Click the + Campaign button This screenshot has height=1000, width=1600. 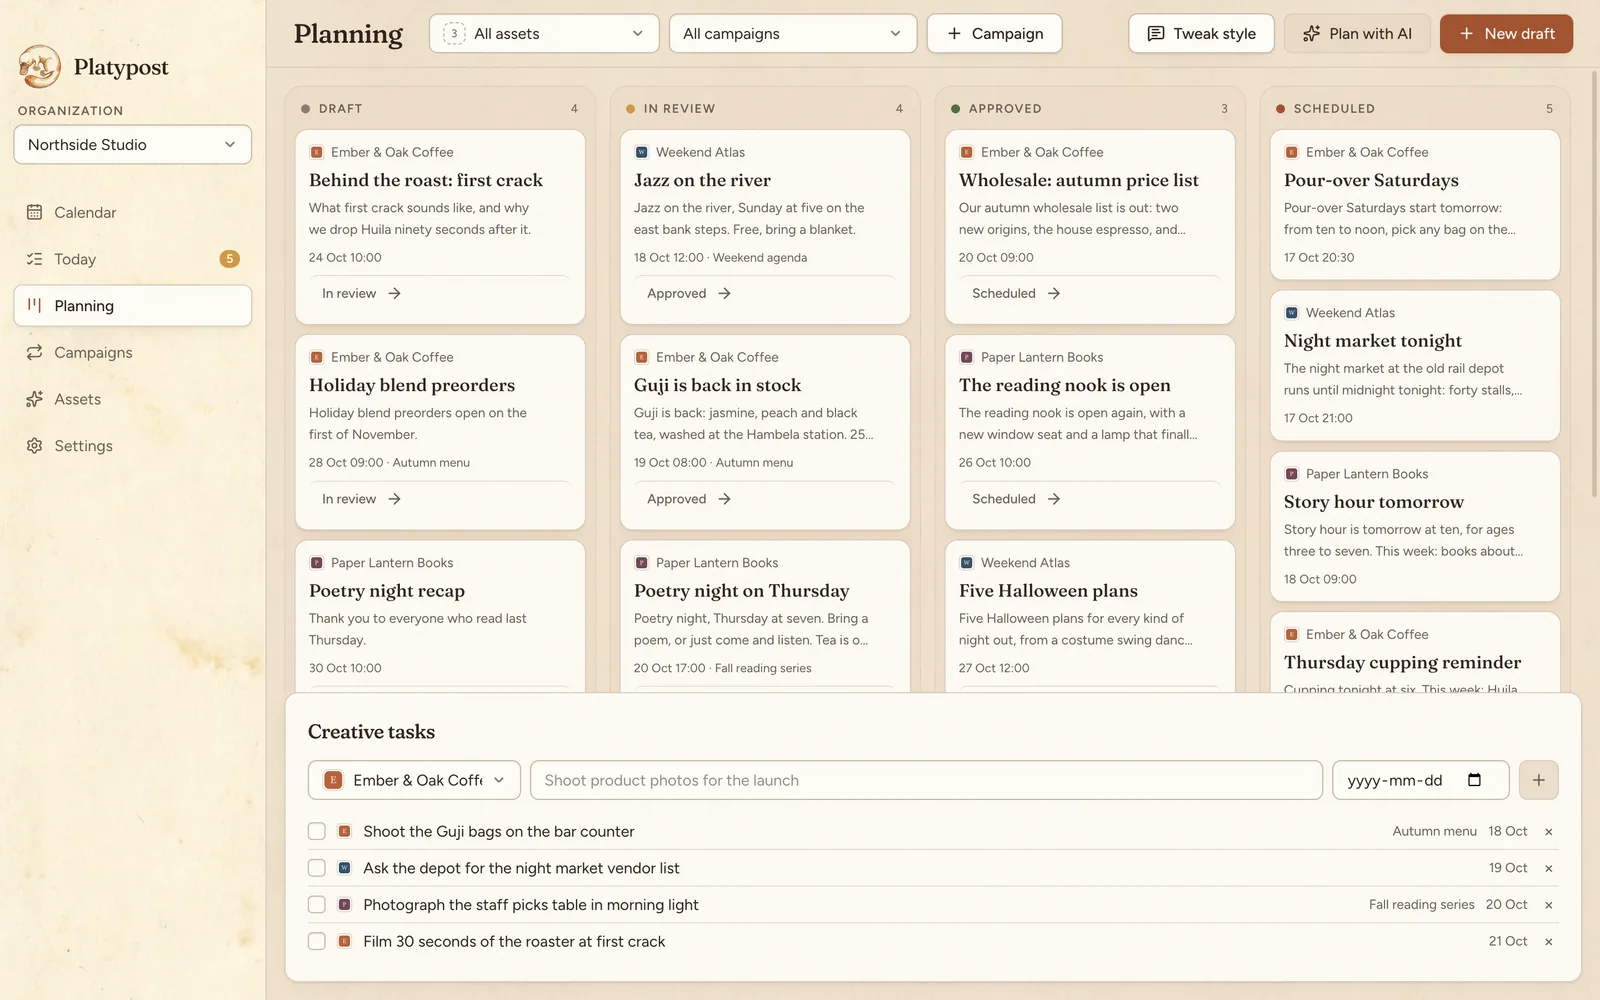[994, 34]
